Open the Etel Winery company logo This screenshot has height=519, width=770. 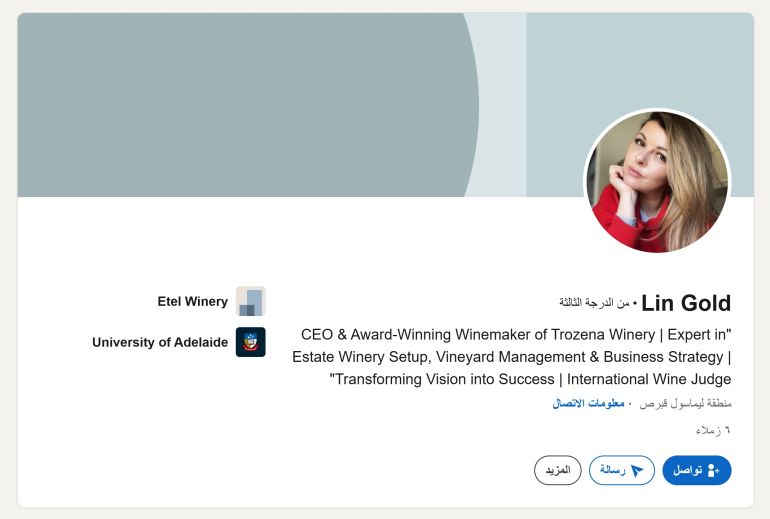tap(250, 301)
